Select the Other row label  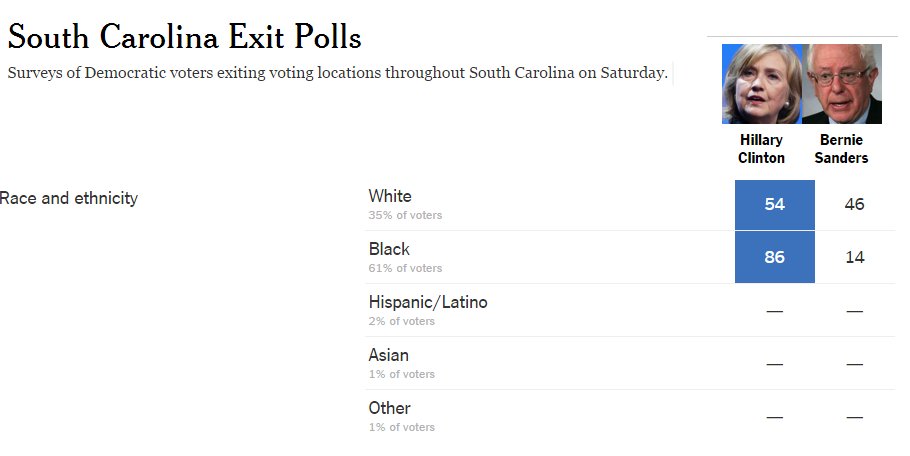click(x=389, y=408)
